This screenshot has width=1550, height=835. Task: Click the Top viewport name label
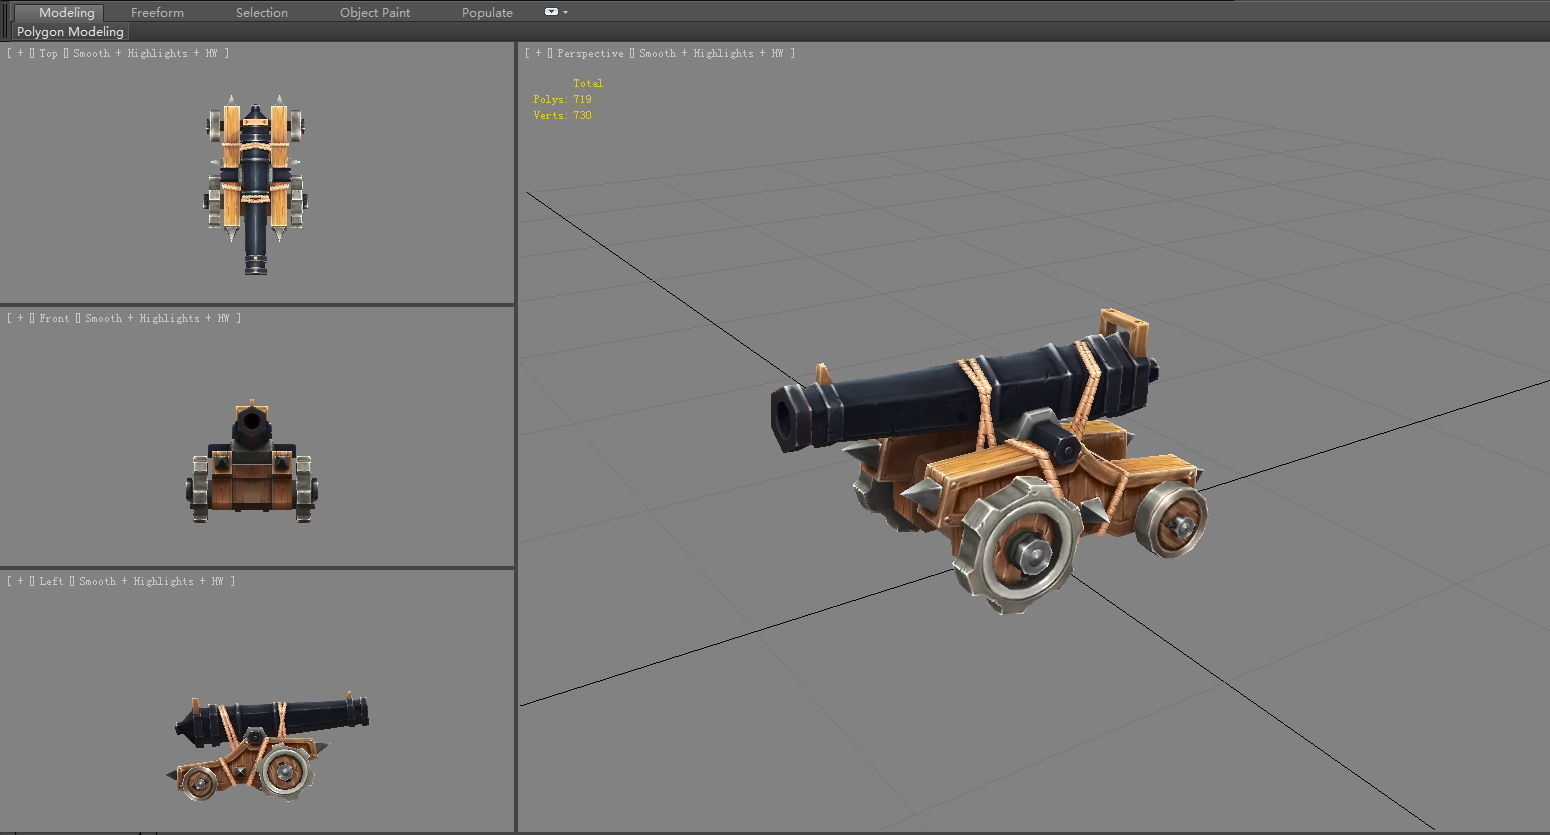(48, 53)
